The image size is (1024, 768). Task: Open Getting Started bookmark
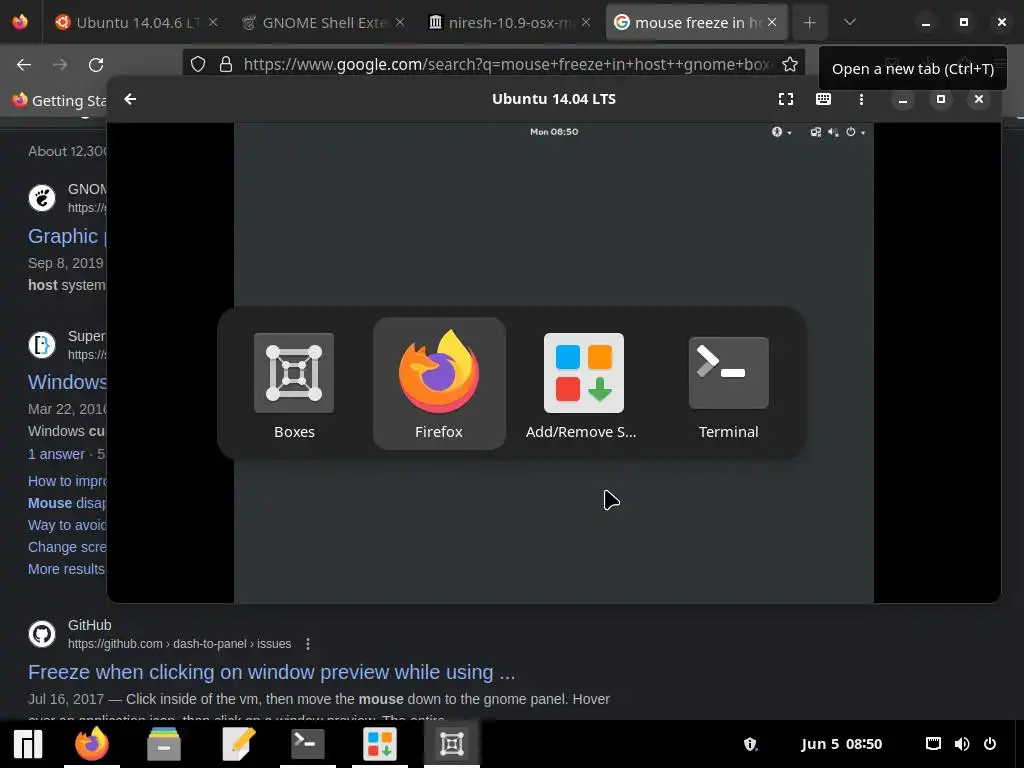(59, 101)
